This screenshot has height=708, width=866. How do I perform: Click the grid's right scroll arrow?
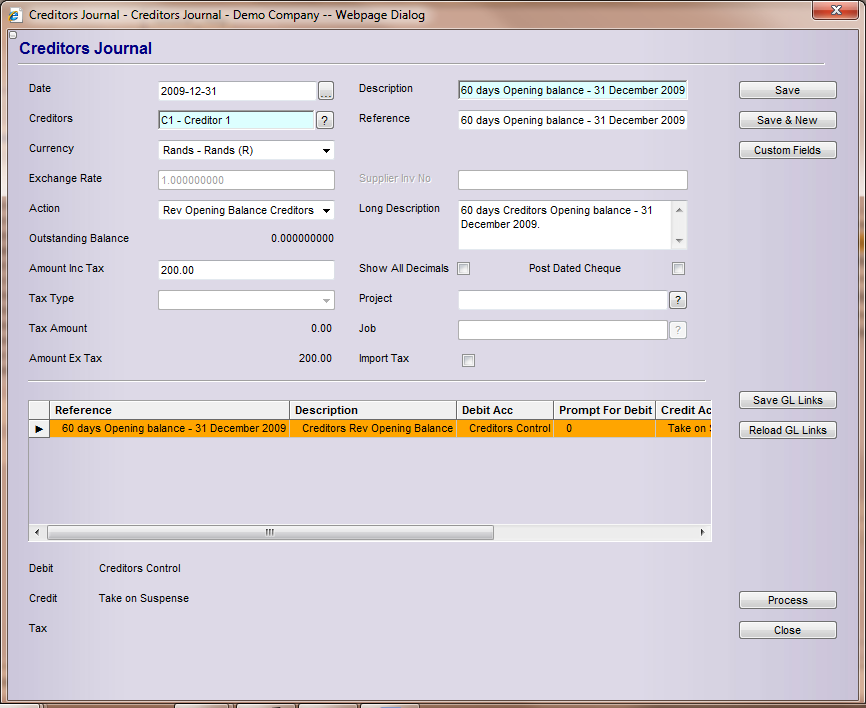click(x=702, y=533)
